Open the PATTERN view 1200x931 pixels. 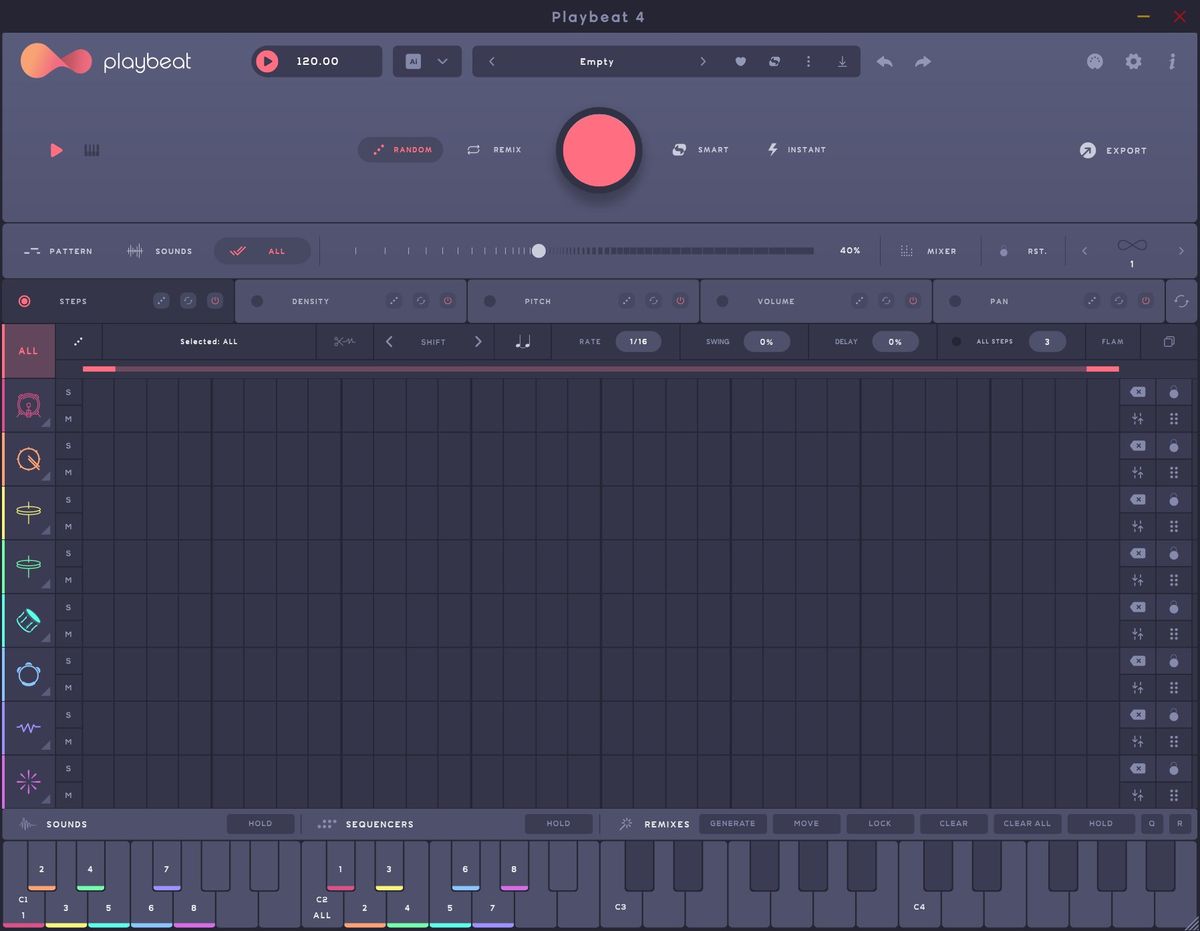tap(58, 251)
